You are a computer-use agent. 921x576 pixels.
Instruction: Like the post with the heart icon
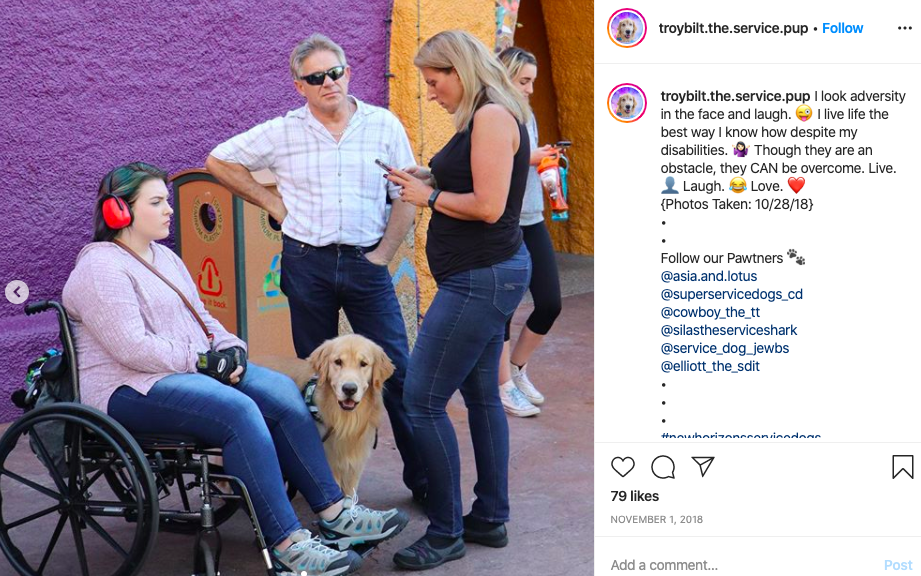(623, 467)
